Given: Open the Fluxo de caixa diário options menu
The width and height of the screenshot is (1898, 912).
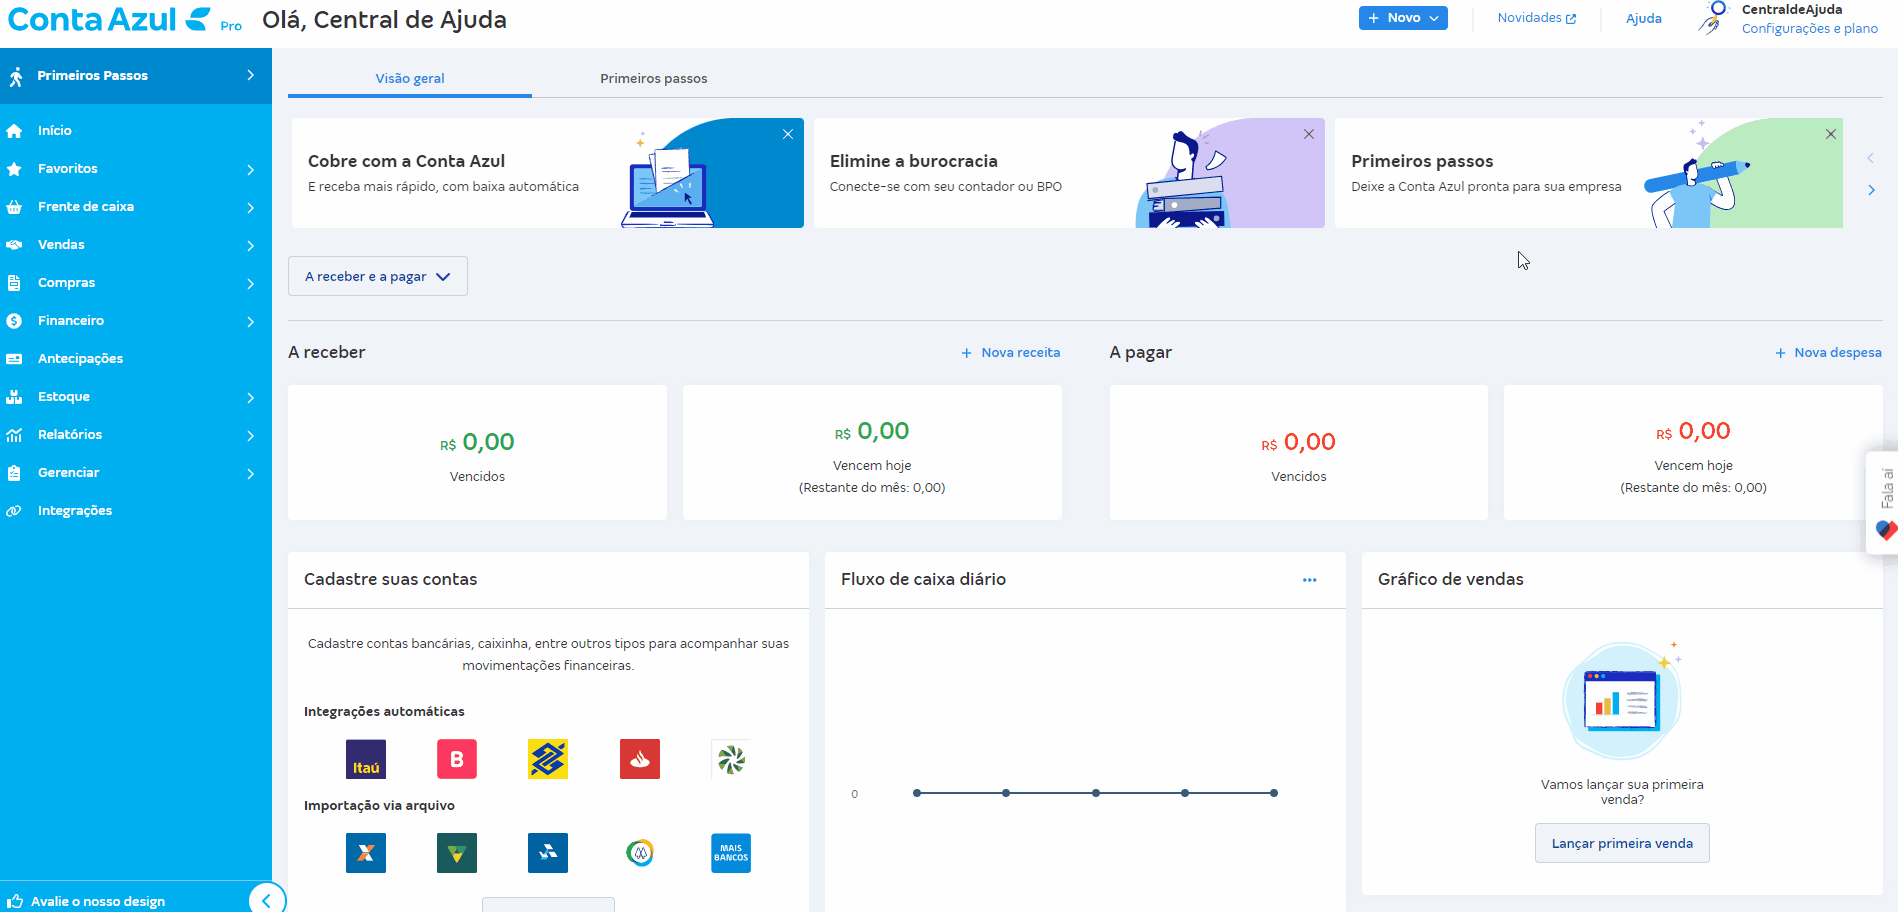Looking at the screenshot, I should [x=1310, y=579].
